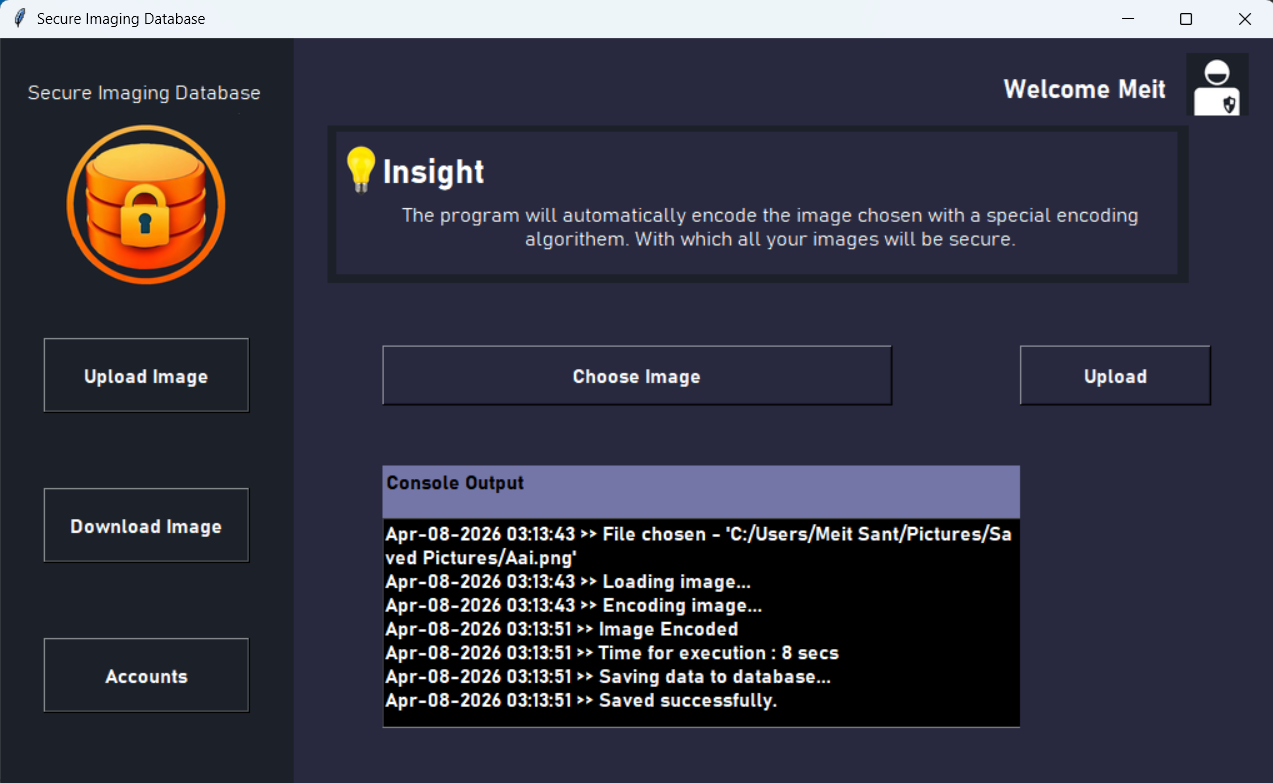Click the orange database lock logo
This screenshot has height=783, width=1273.
point(146,205)
